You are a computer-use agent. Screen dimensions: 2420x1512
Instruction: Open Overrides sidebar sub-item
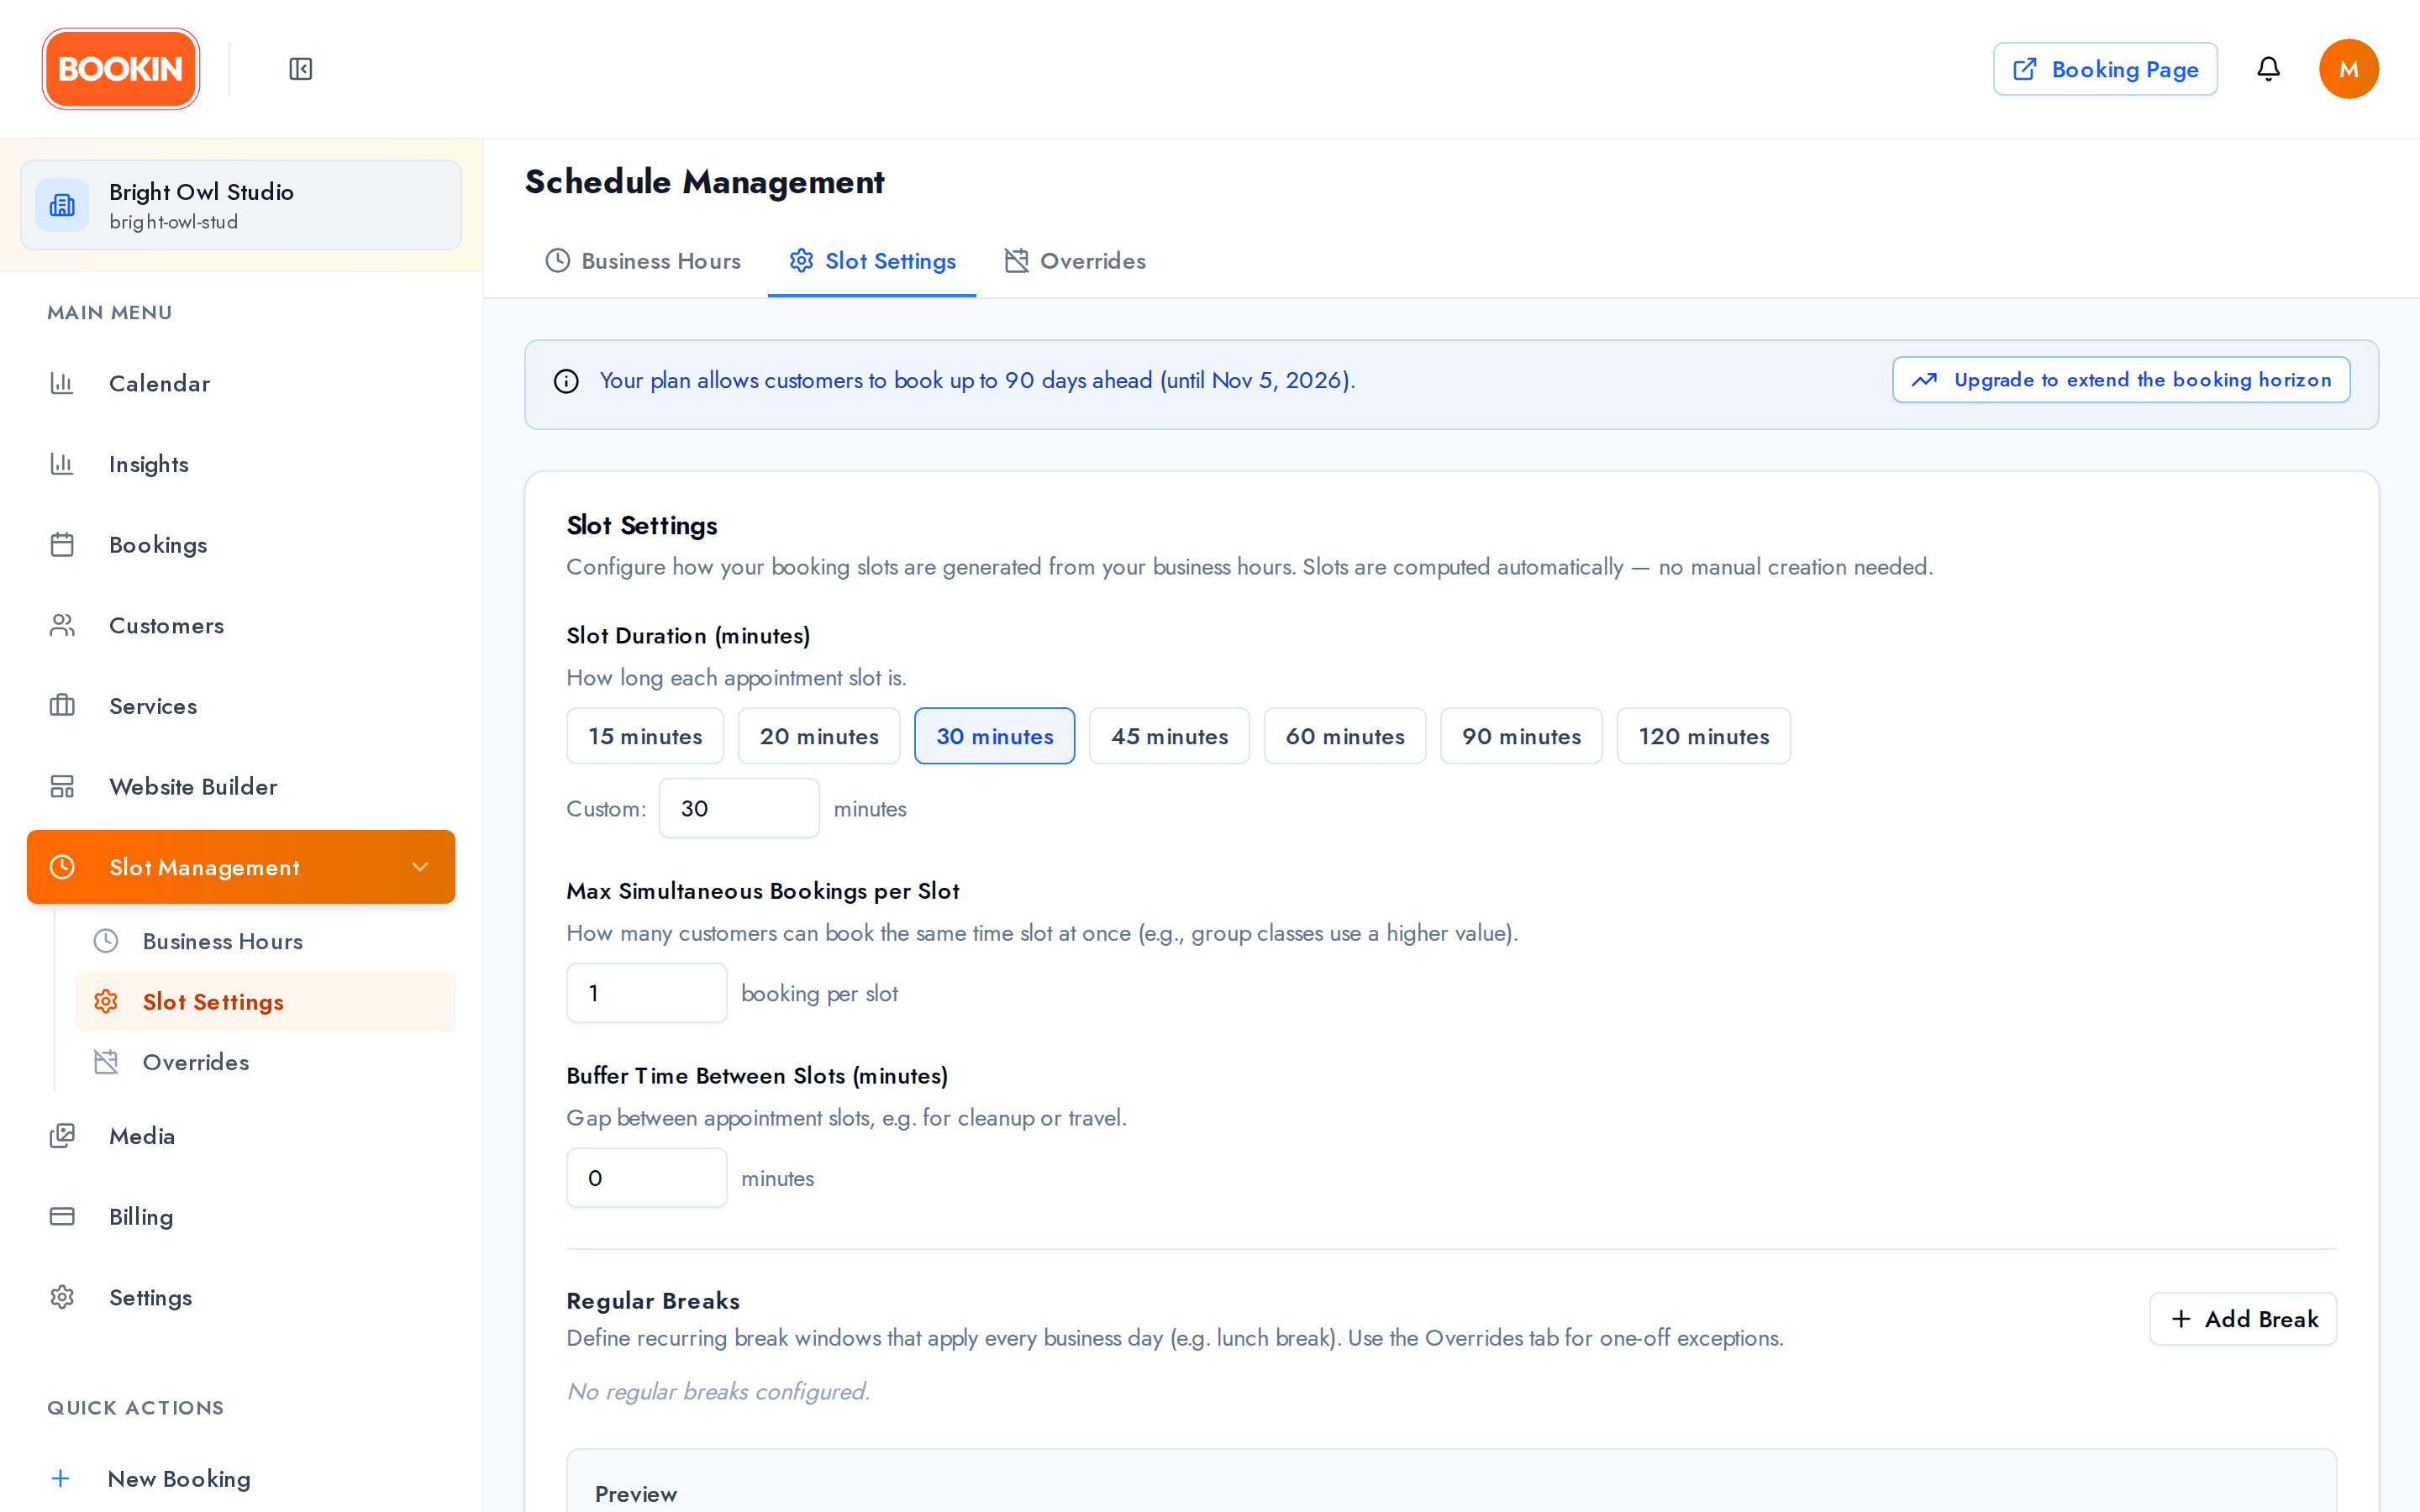click(x=265, y=1062)
